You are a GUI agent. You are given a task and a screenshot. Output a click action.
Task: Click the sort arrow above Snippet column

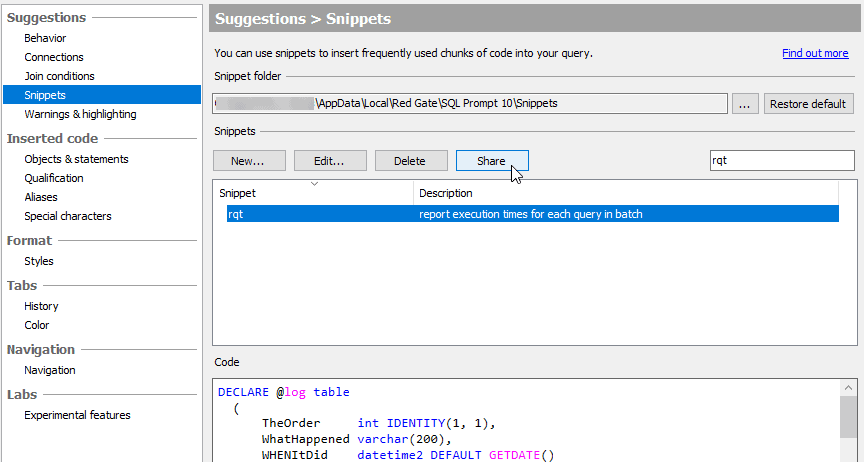point(314,184)
